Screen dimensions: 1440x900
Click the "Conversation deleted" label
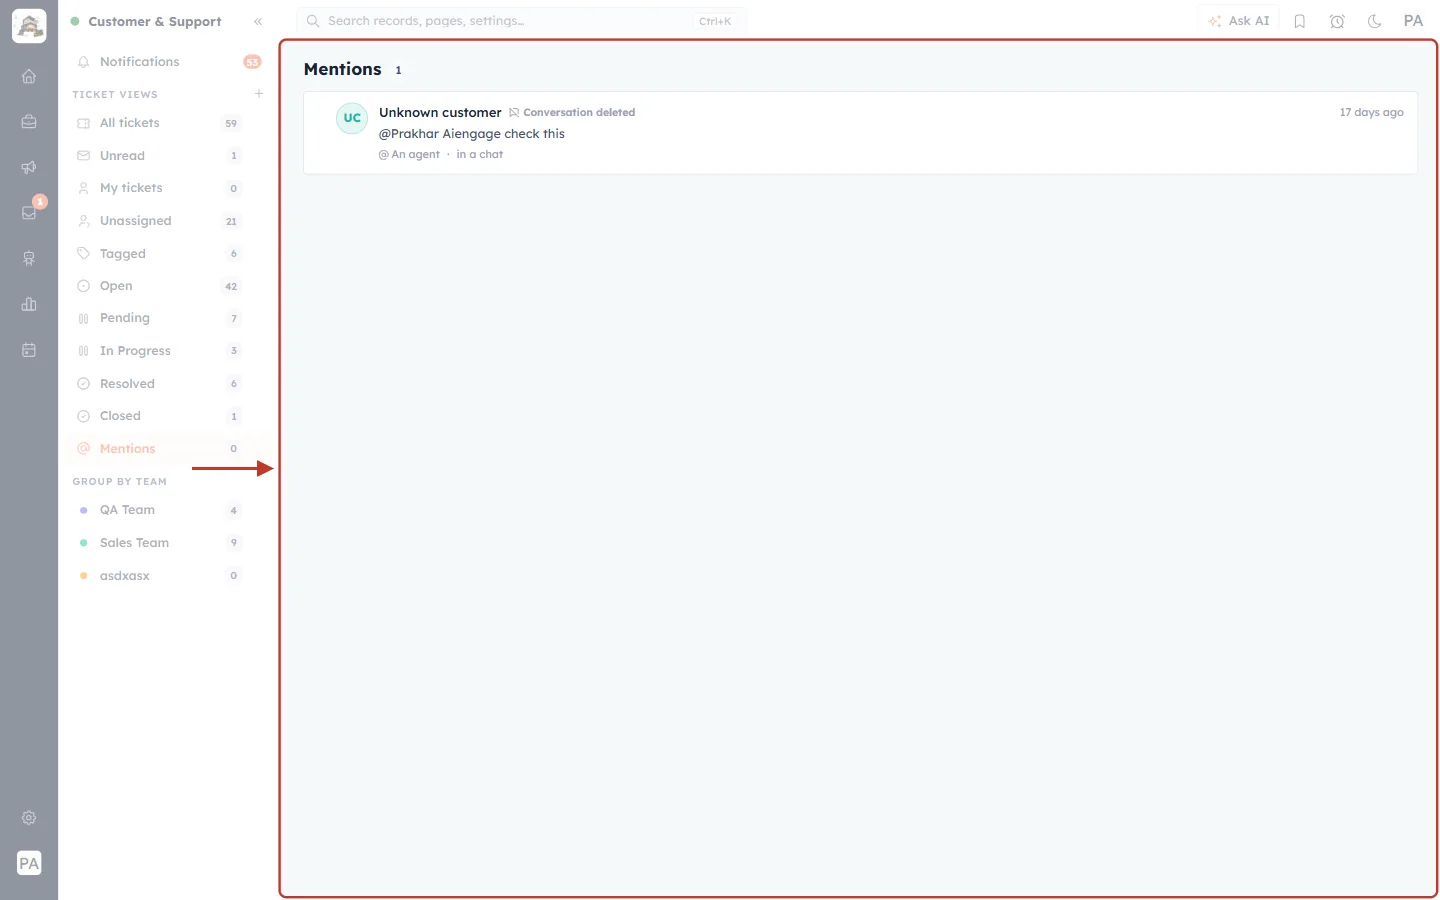point(579,113)
